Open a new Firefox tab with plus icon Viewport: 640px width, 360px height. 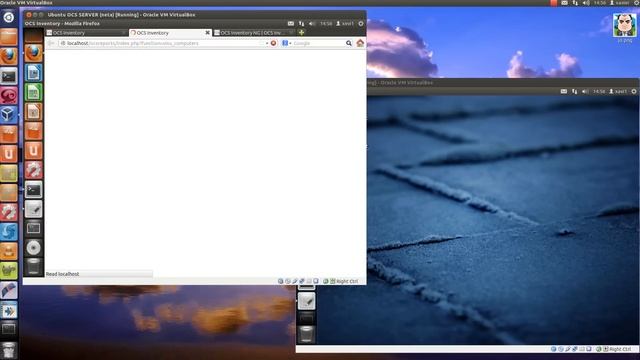301,33
